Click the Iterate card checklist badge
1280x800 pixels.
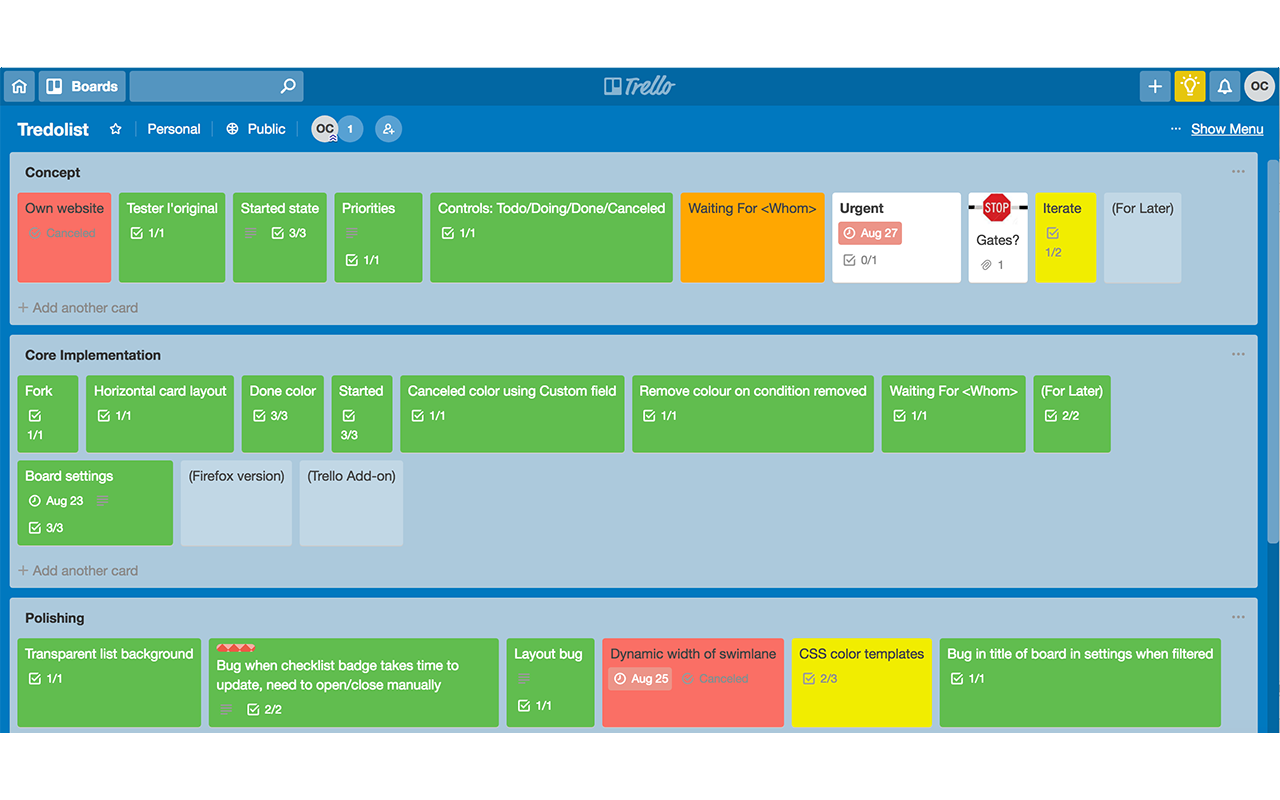pos(1053,242)
